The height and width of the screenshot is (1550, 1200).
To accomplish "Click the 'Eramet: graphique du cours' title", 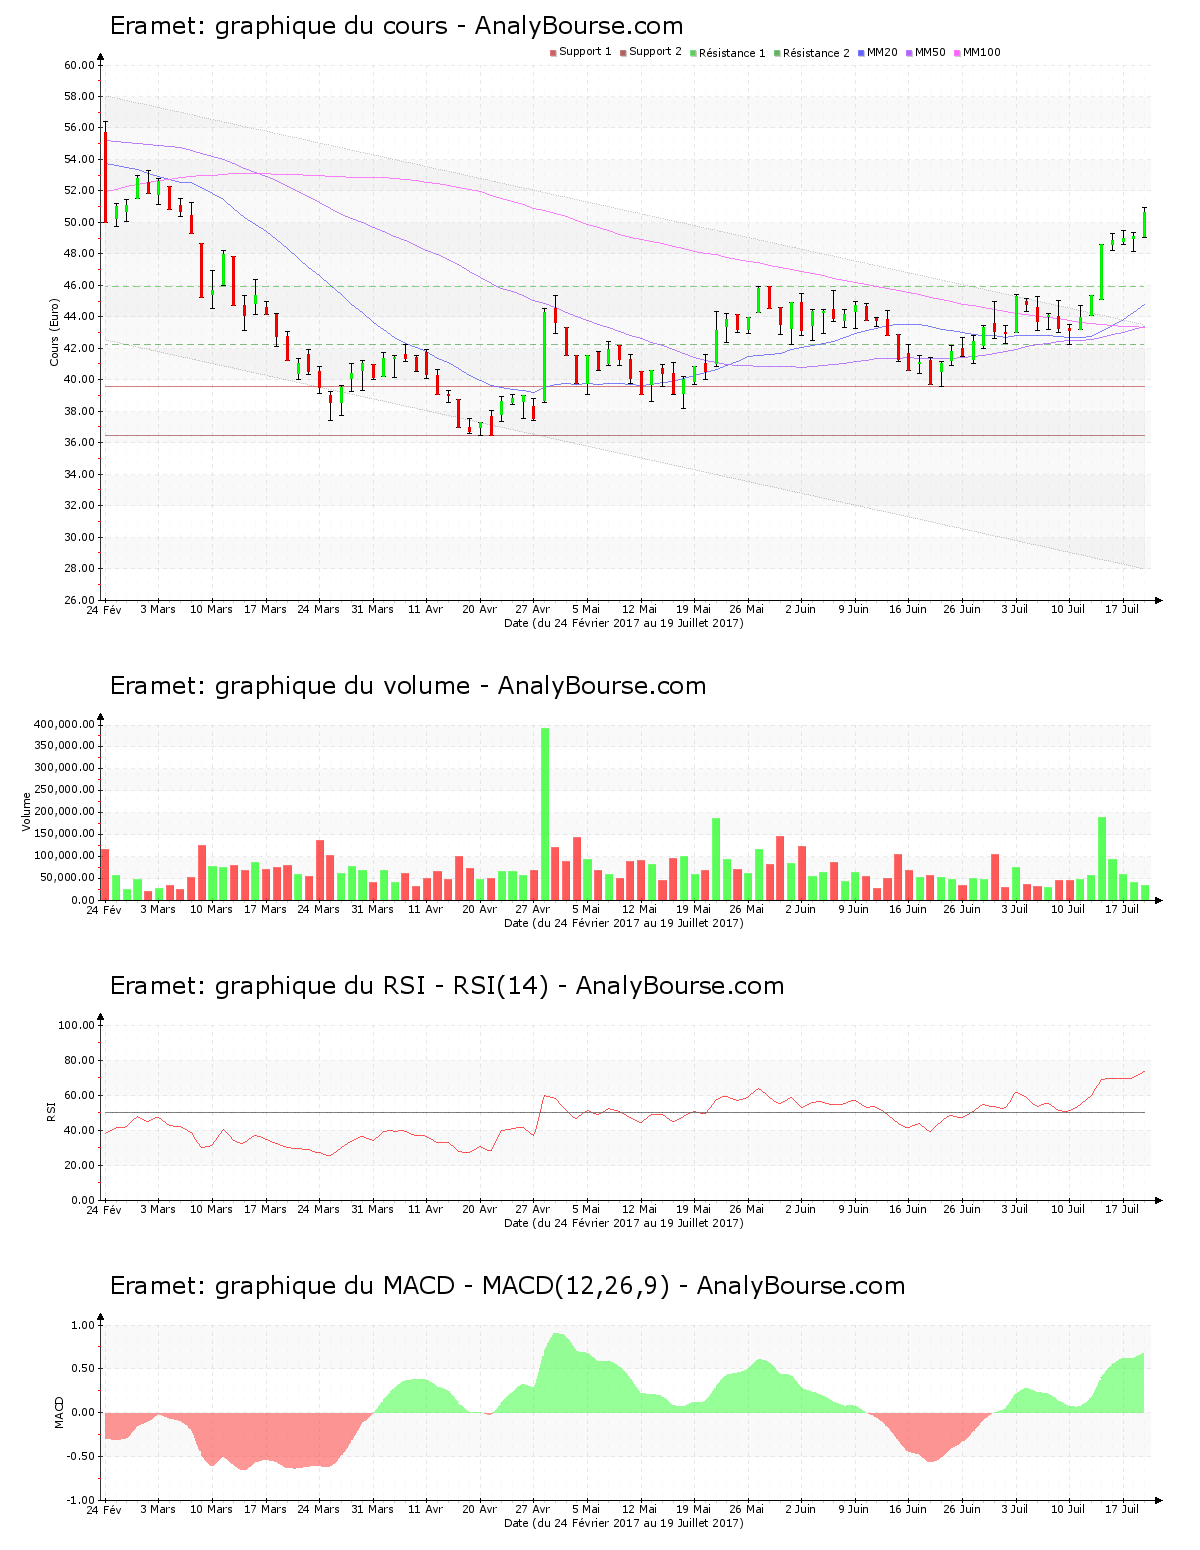I will tap(278, 26).
